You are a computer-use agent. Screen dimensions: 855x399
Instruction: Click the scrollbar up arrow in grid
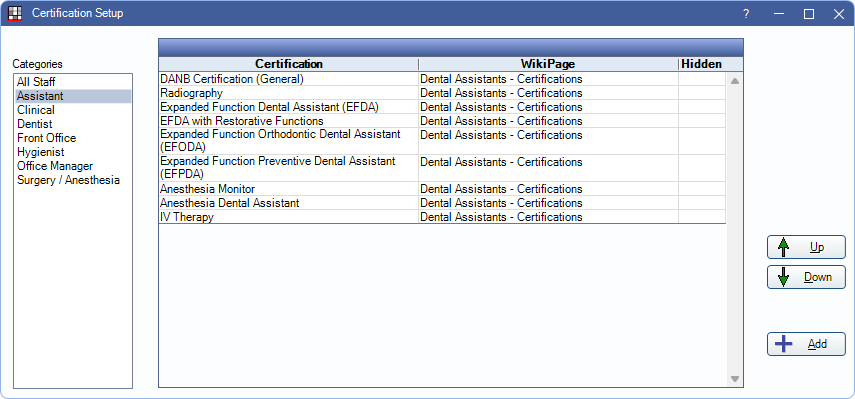[x=734, y=81]
